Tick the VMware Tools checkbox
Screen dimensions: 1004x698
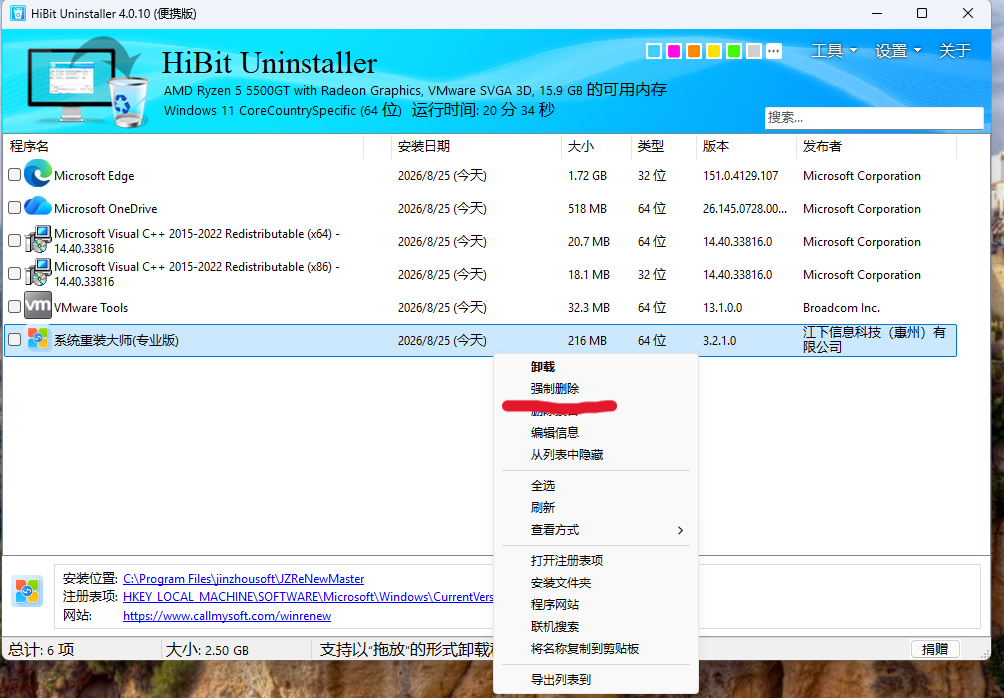click(15, 307)
